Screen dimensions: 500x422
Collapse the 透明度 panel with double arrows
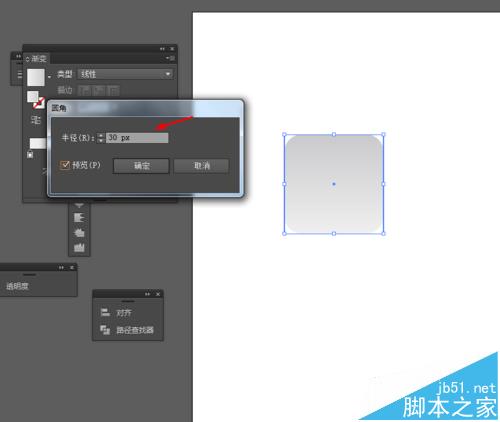[x=61, y=267]
